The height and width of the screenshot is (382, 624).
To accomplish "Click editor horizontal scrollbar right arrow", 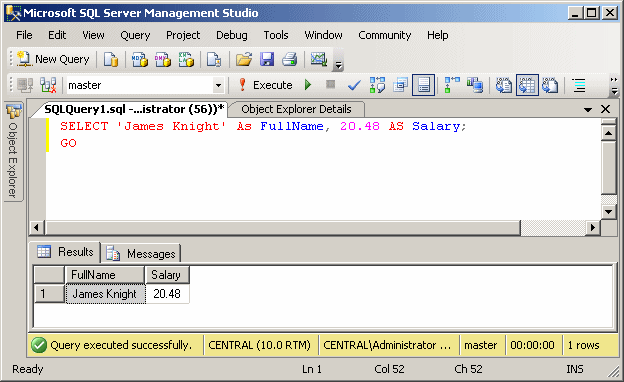I will click(593, 228).
